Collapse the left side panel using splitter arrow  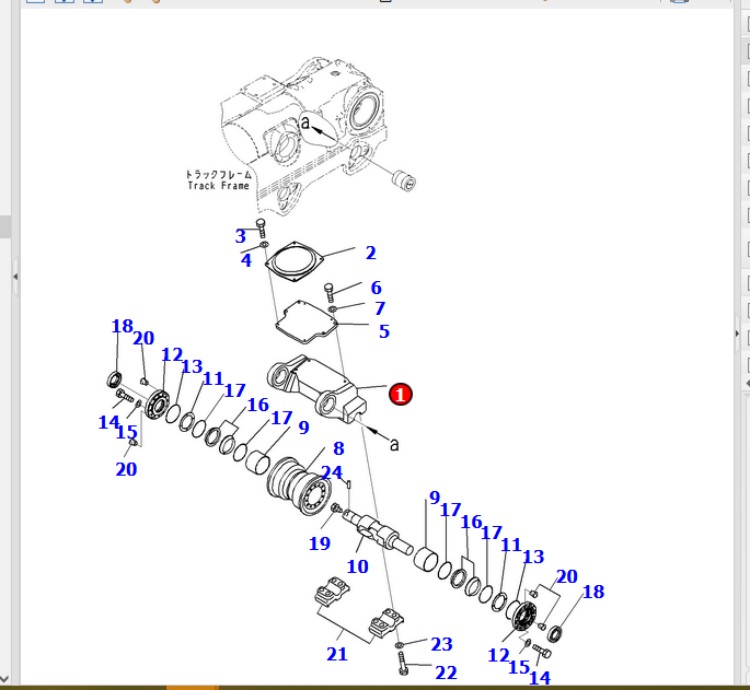pyautogui.click(x=14, y=276)
